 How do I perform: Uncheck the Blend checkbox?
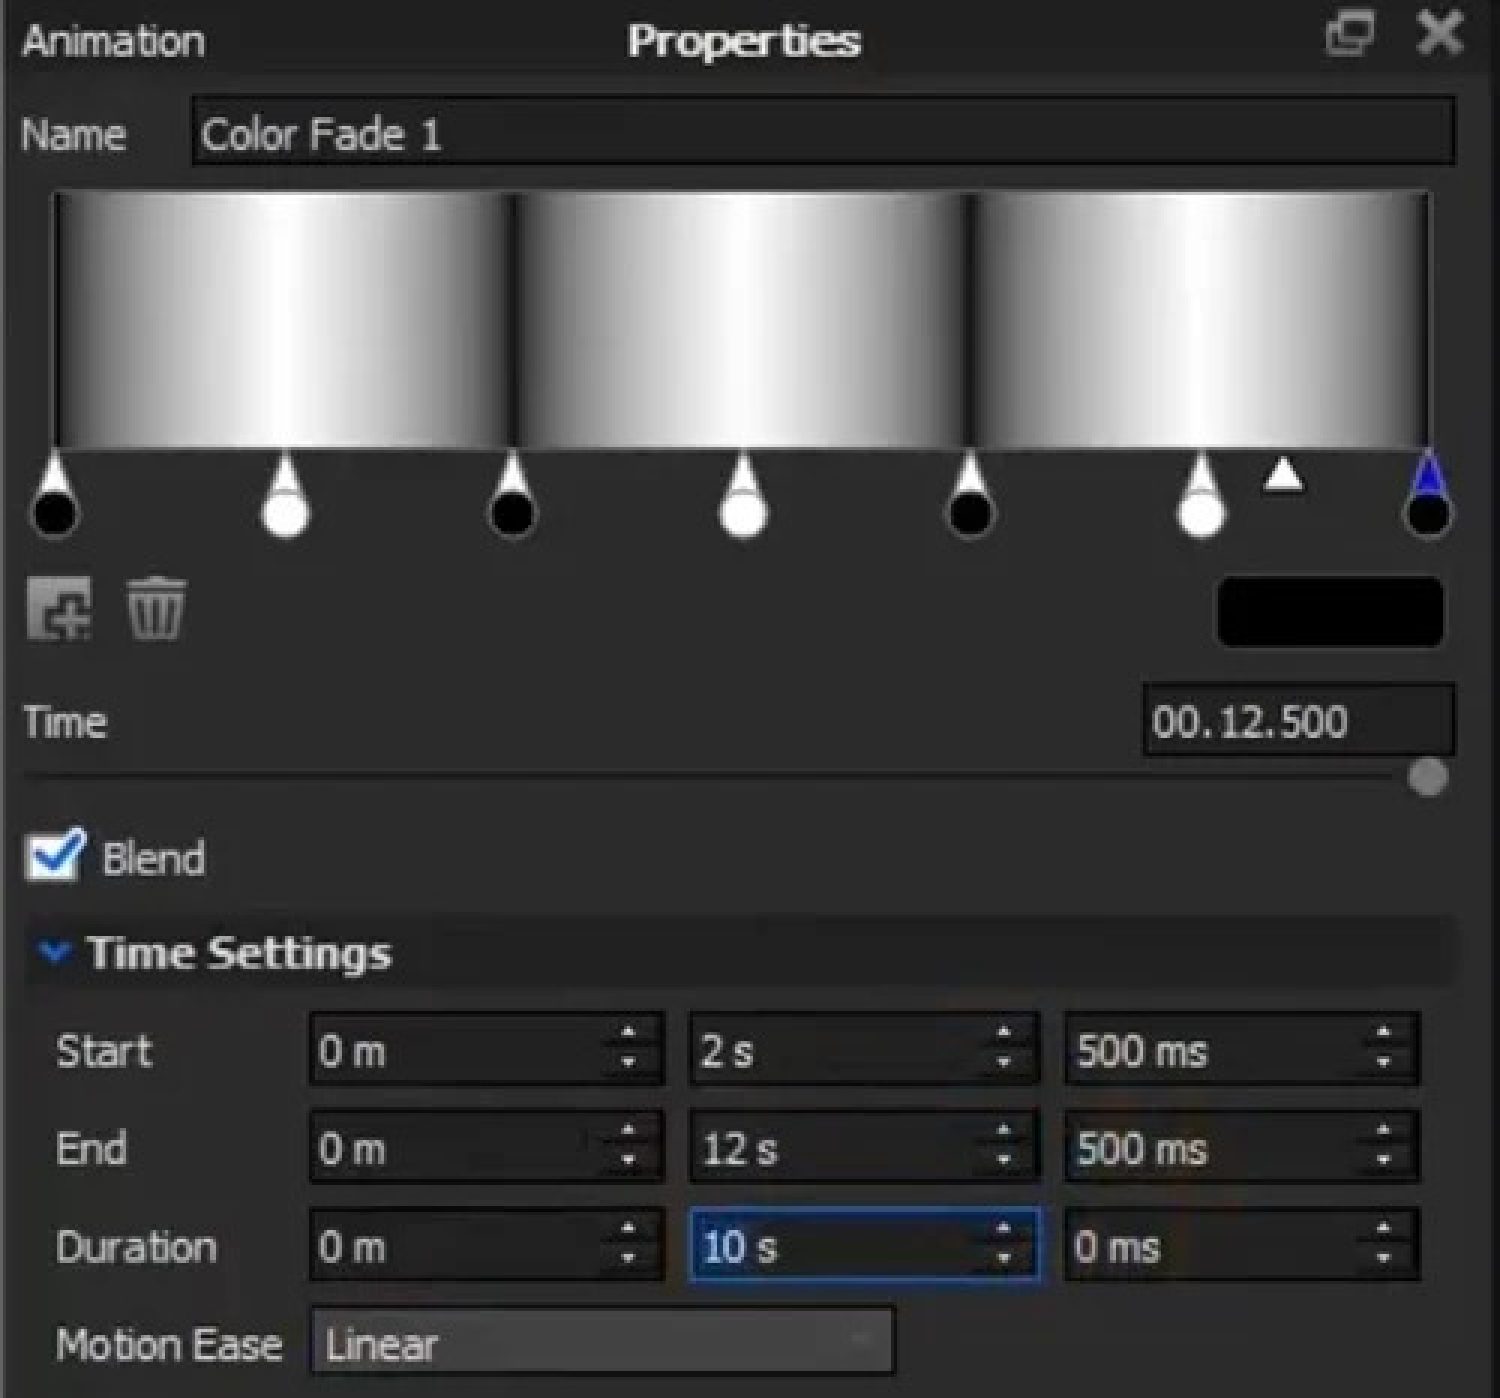tap(54, 857)
